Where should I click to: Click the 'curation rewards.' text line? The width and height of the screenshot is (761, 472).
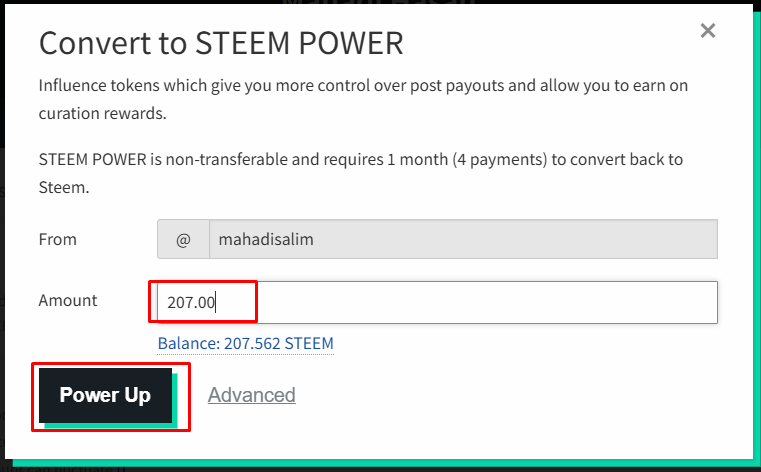pyautogui.click(x=101, y=114)
